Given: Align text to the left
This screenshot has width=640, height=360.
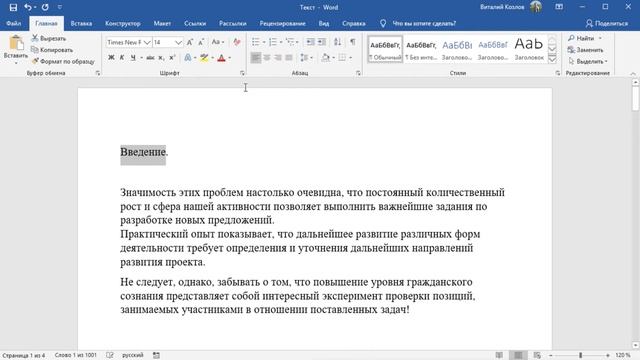Looking at the screenshot, I should point(256,58).
